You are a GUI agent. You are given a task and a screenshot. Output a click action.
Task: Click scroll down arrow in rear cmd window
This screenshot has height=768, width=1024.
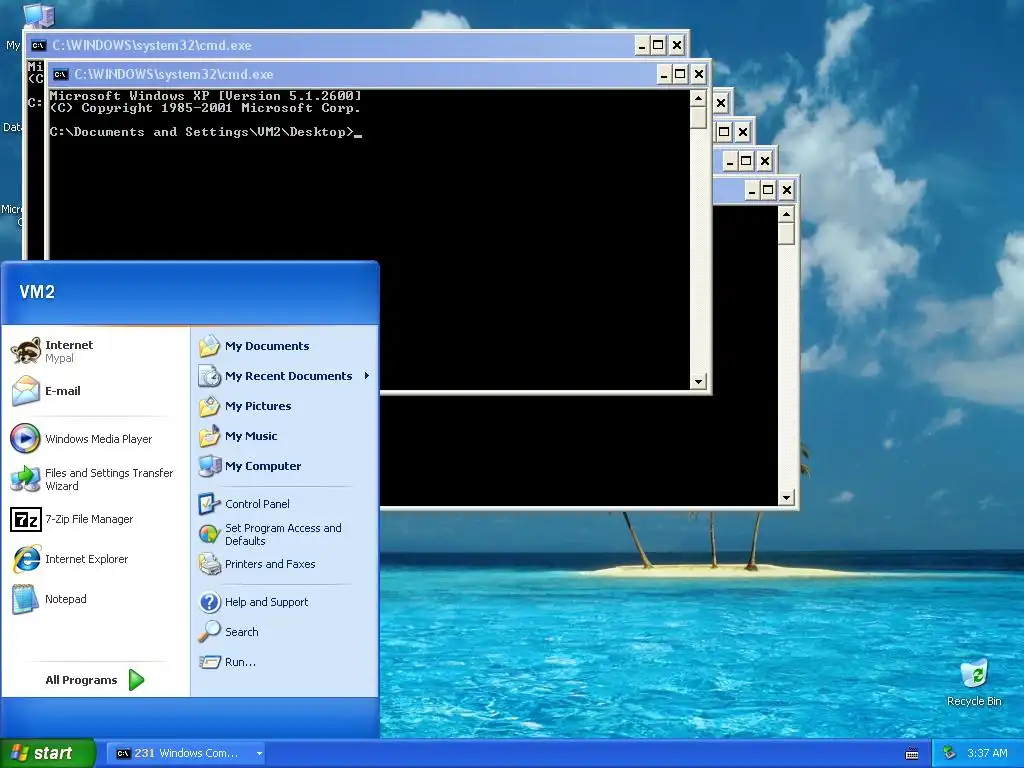786,498
